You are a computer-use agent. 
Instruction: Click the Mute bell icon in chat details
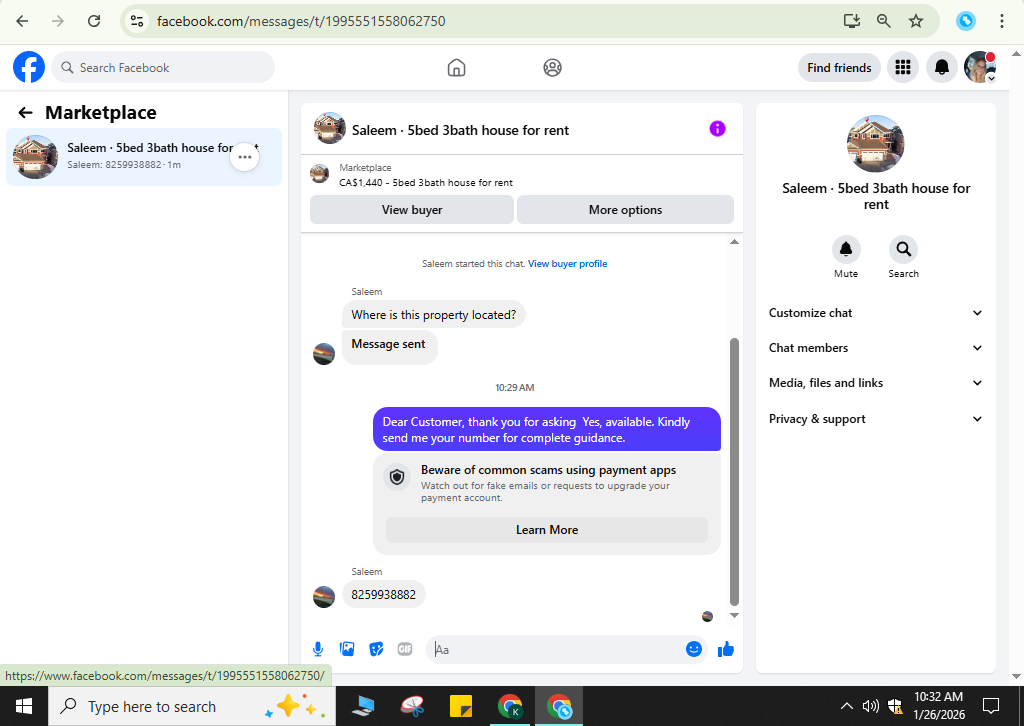point(846,249)
